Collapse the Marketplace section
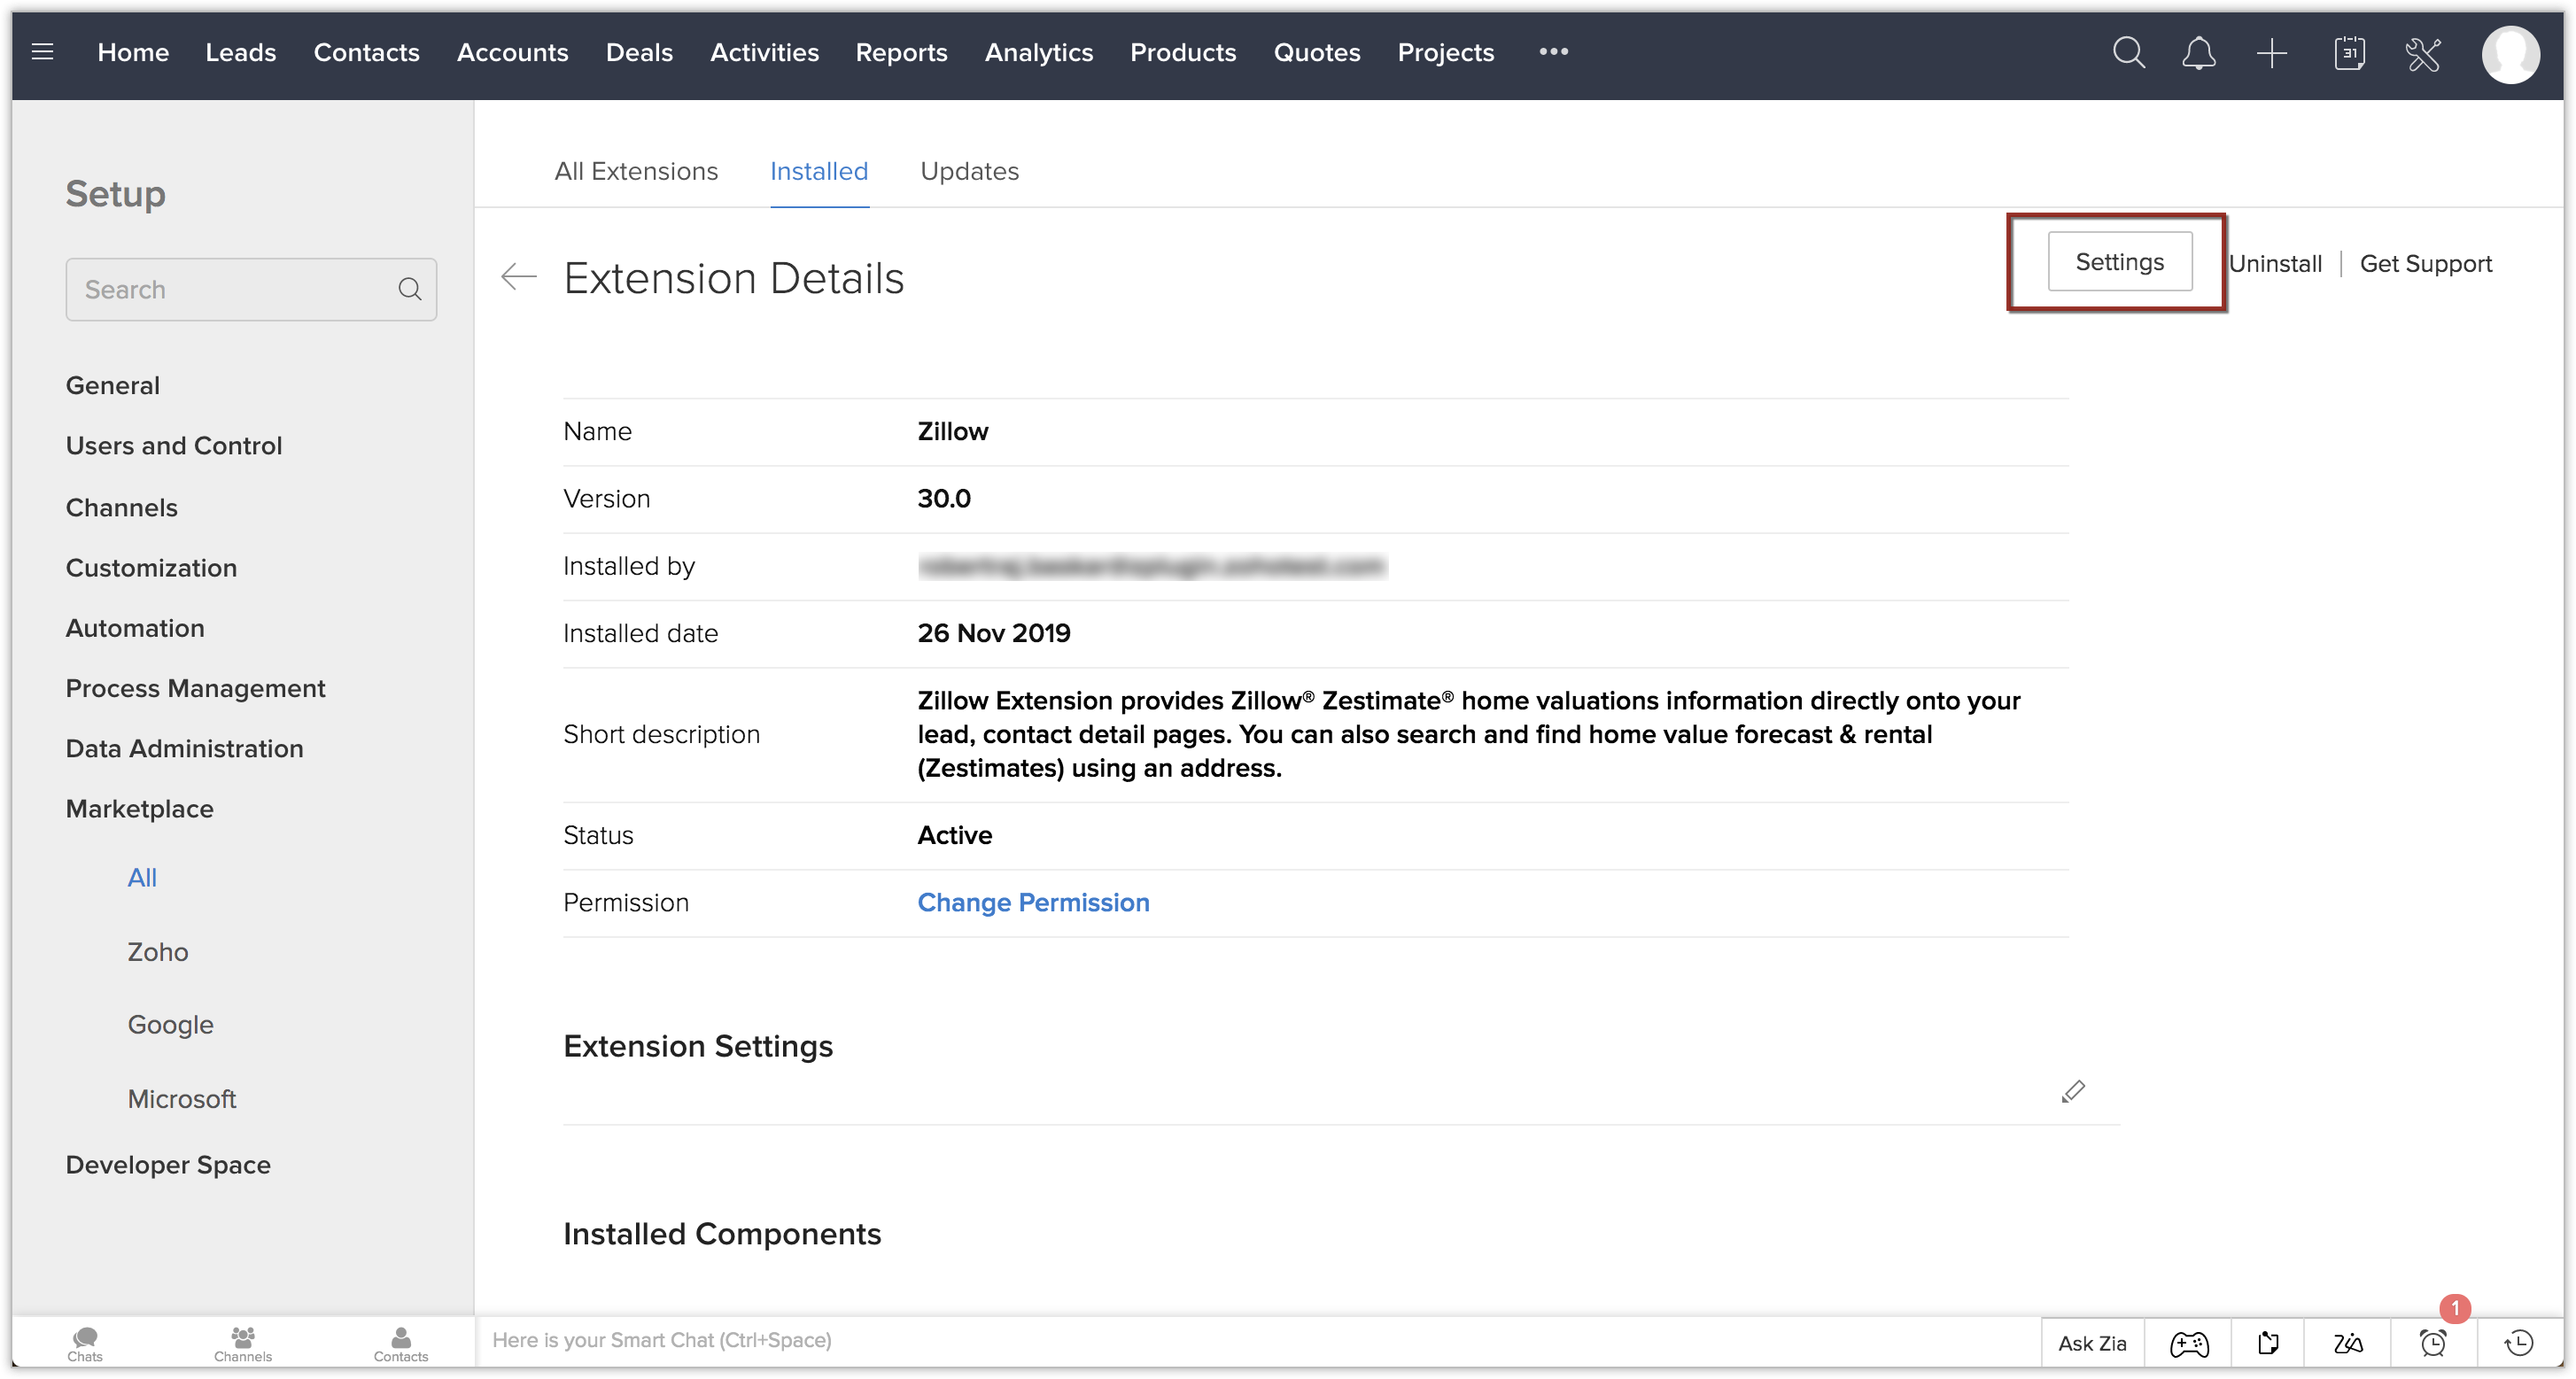Screen dimensions: 2576x1379 (139, 809)
